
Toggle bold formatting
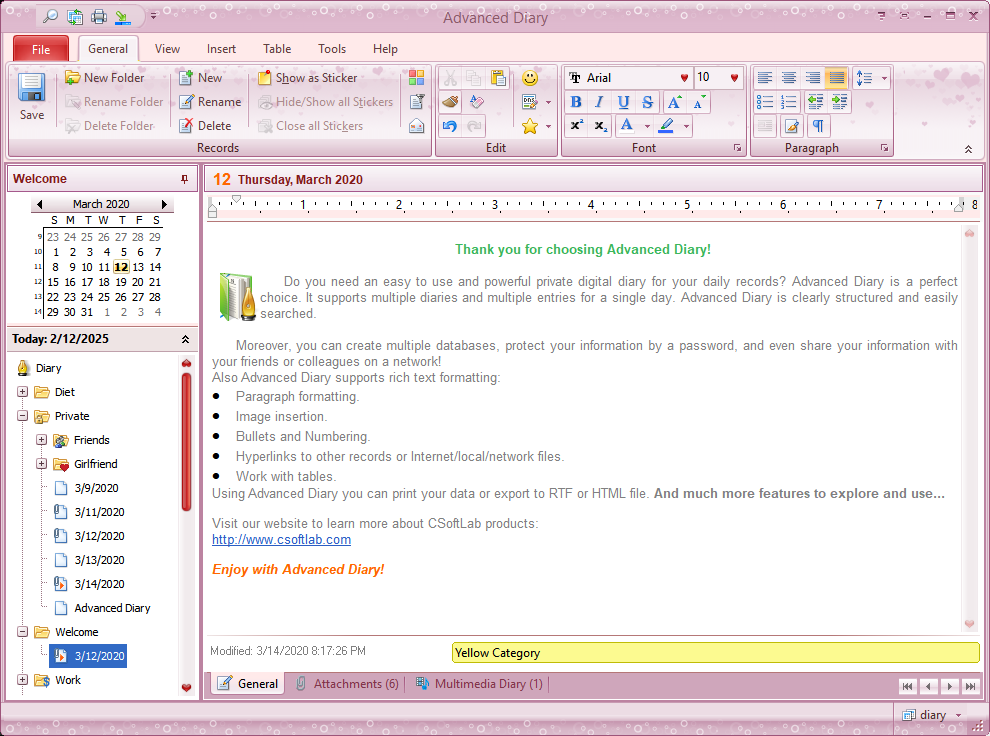pos(576,102)
